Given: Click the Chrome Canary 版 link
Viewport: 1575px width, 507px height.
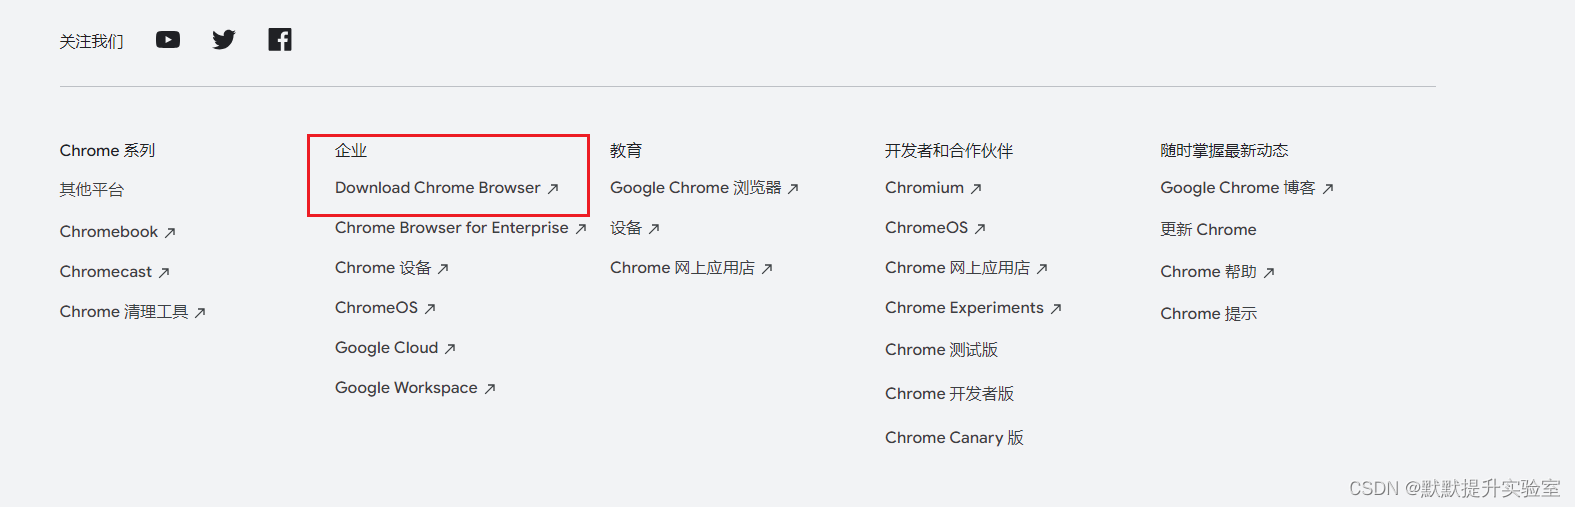Looking at the screenshot, I should tap(955, 438).
